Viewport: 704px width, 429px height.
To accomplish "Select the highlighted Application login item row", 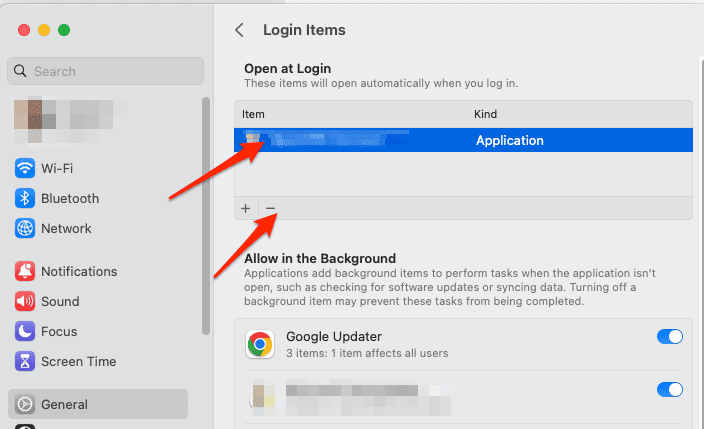I will (x=463, y=140).
